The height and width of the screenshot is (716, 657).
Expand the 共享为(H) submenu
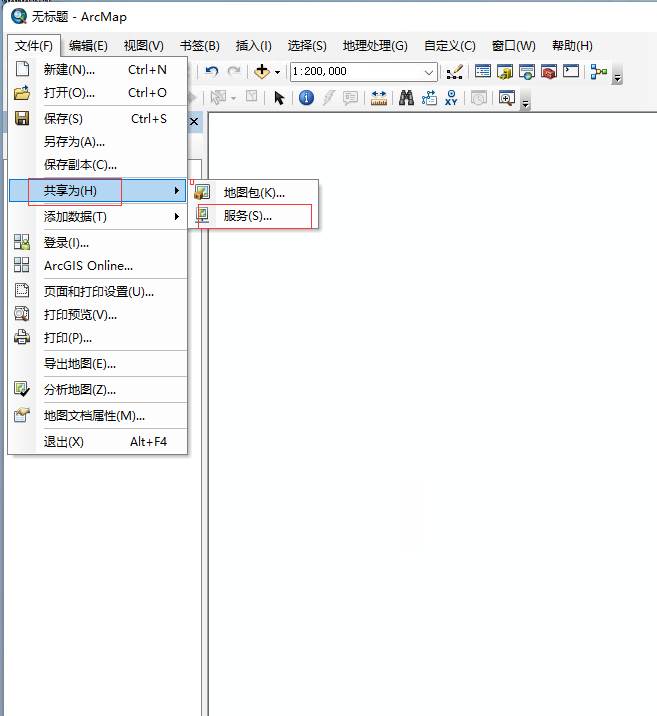98,190
